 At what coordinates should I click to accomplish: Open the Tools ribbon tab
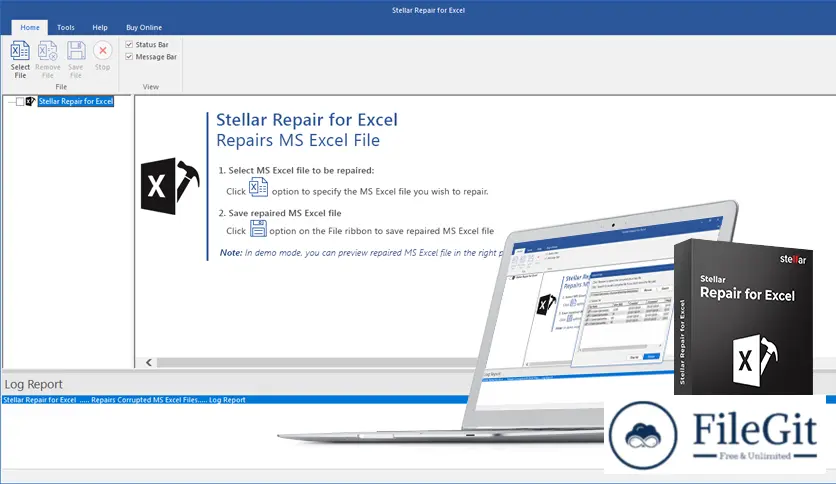(x=66, y=27)
